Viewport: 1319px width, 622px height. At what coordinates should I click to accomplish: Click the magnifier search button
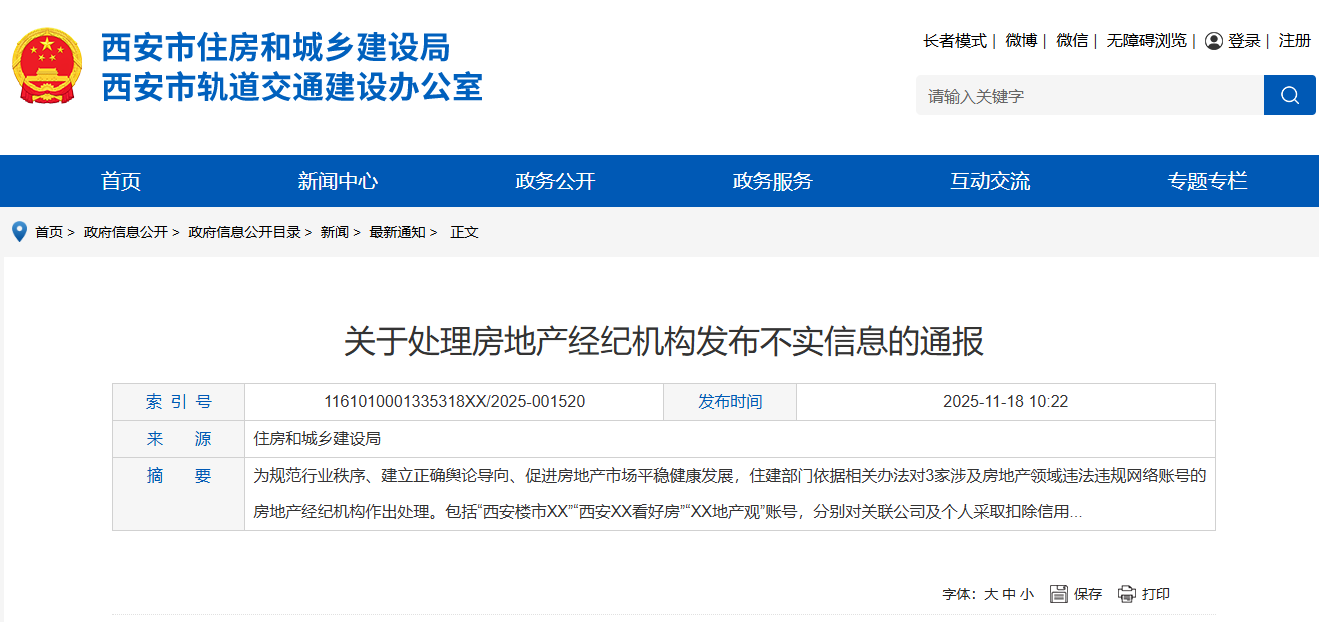(x=1289, y=95)
